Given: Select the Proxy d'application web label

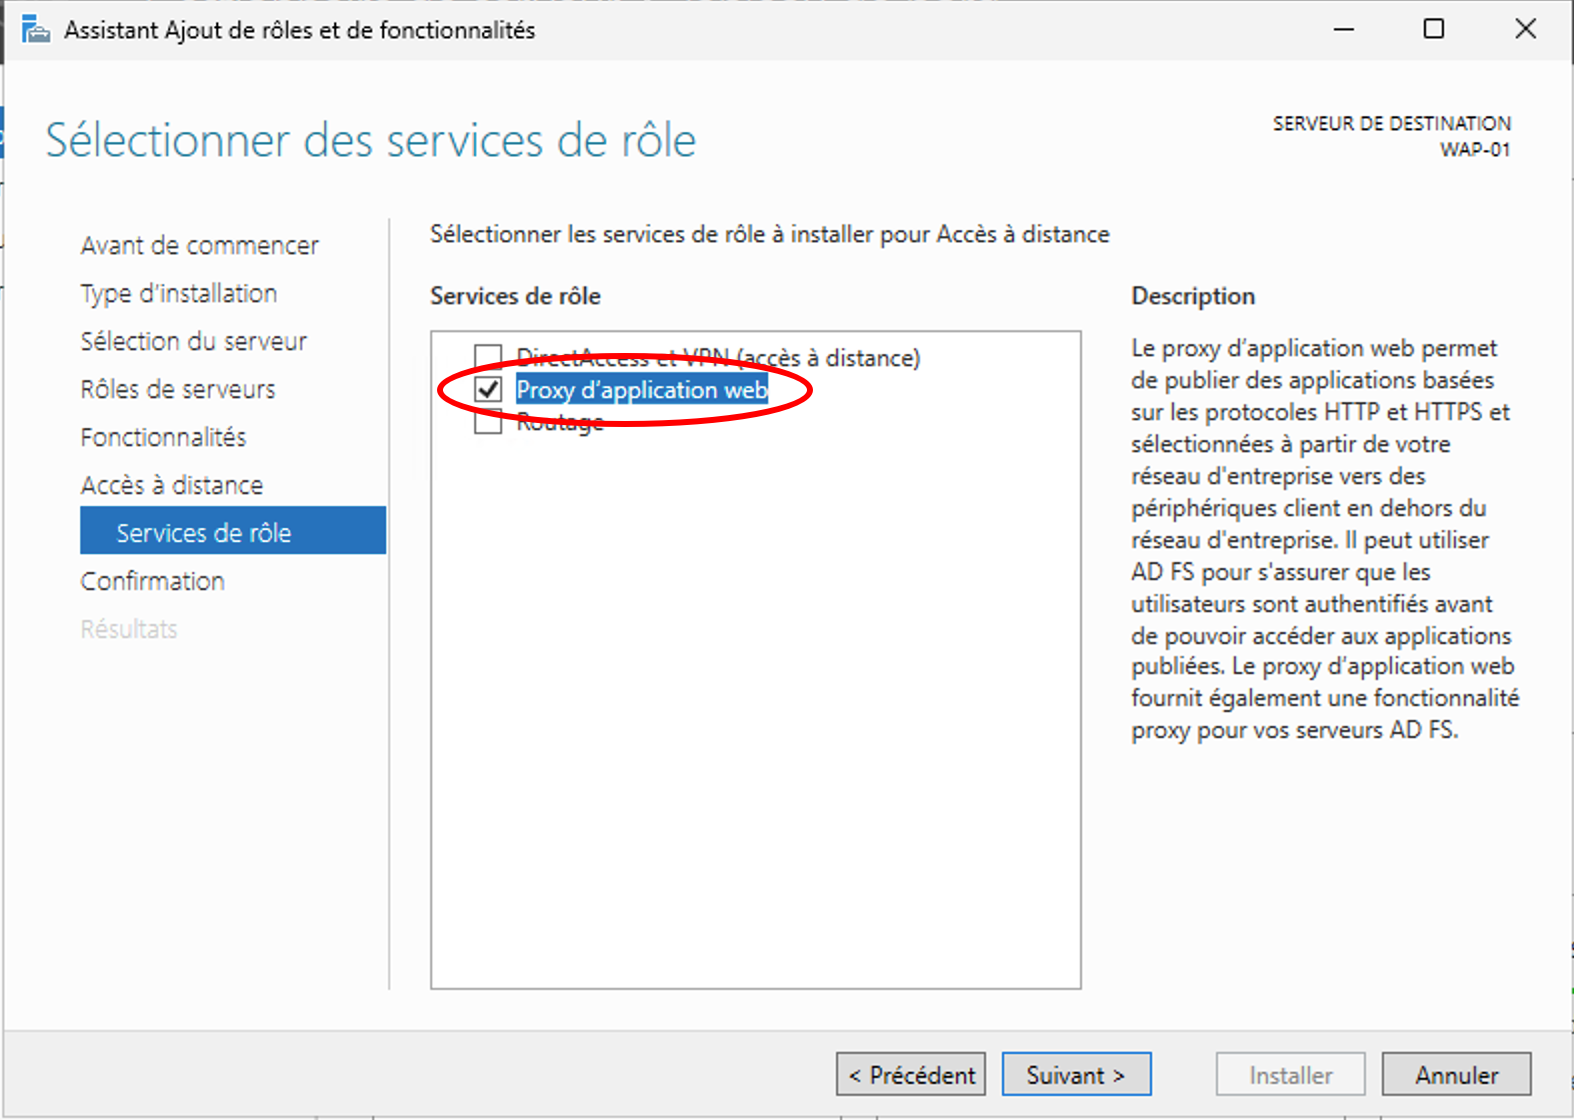Looking at the screenshot, I should click(641, 390).
